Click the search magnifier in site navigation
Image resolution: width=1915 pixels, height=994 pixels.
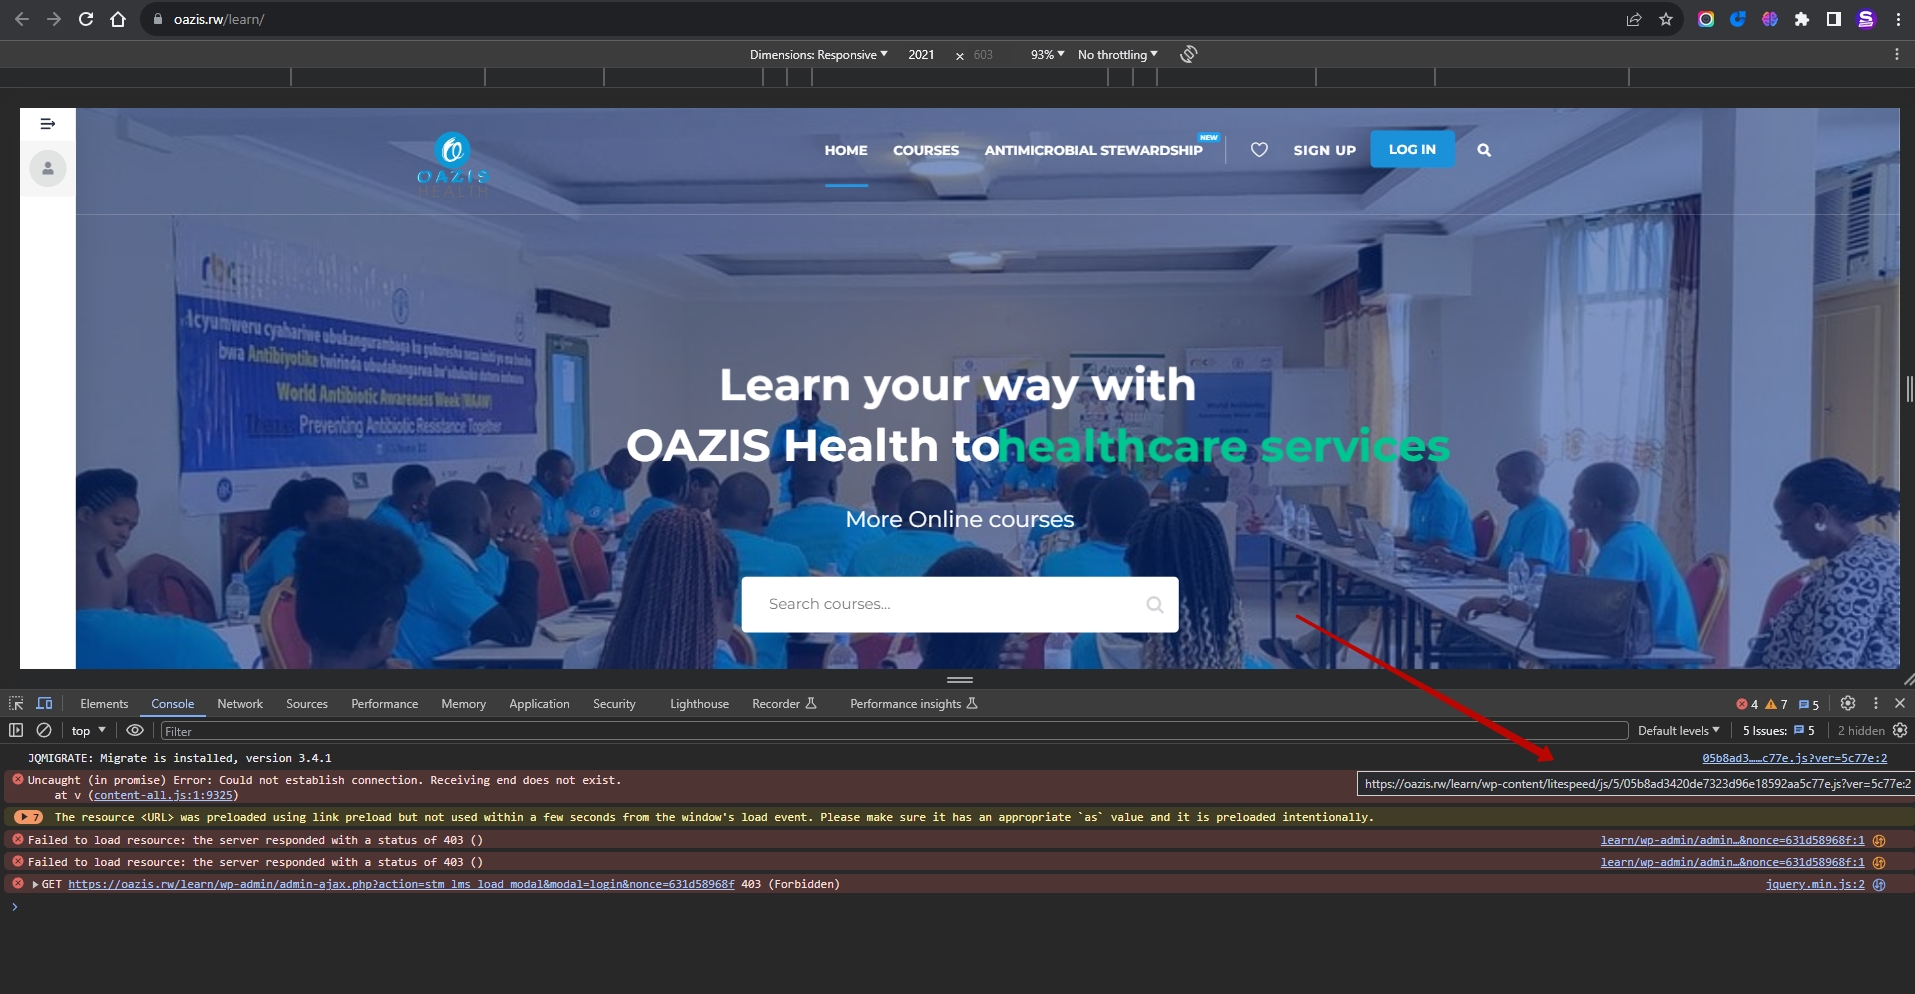tap(1484, 150)
